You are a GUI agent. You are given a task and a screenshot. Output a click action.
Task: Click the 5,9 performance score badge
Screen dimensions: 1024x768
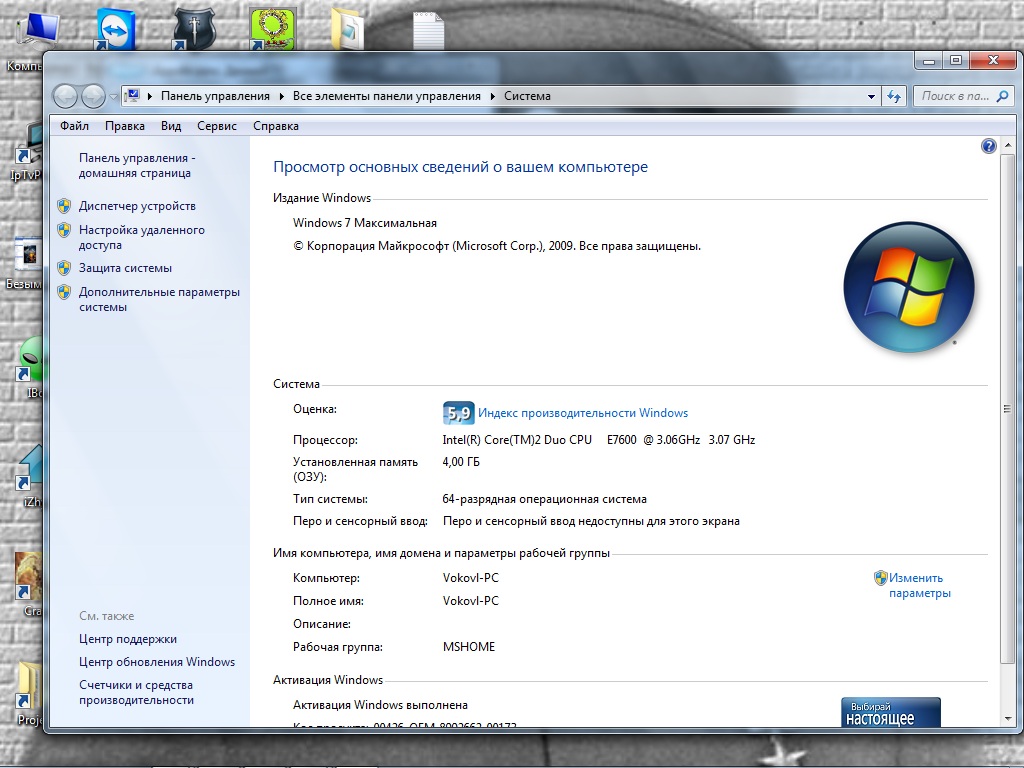click(x=458, y=413)
